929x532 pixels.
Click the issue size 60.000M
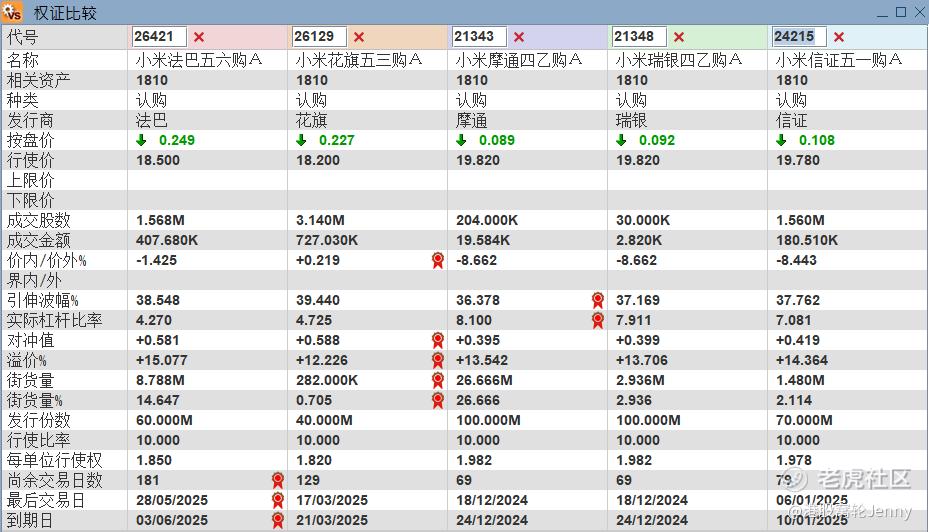(x=164, y=421)
